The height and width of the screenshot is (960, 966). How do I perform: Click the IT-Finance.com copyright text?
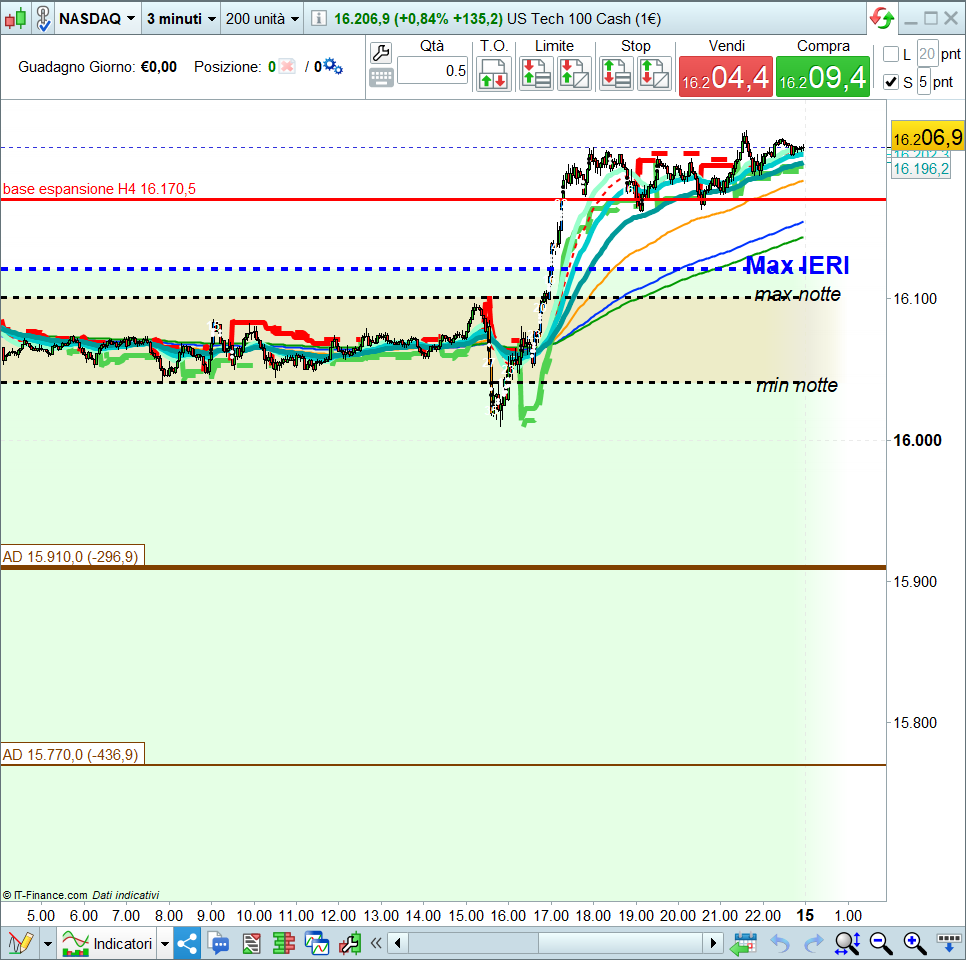45,895
